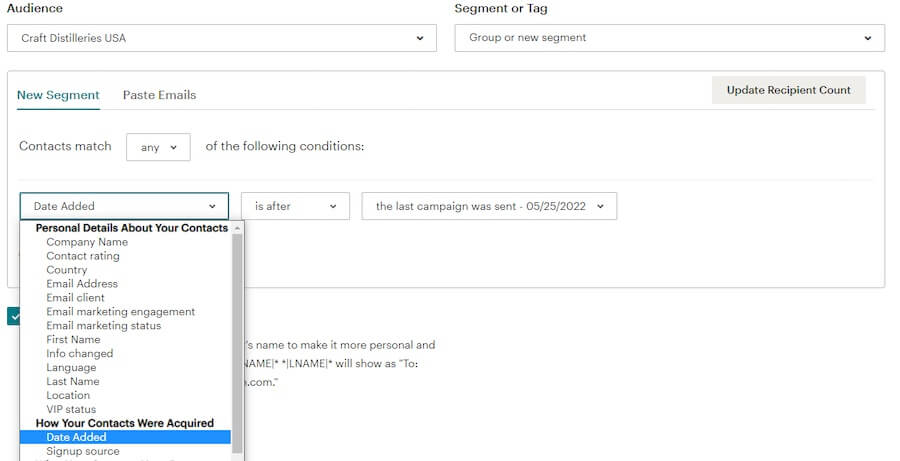Switch to the Paste Emails tab

pyautogui.click(x=159, y=95)
